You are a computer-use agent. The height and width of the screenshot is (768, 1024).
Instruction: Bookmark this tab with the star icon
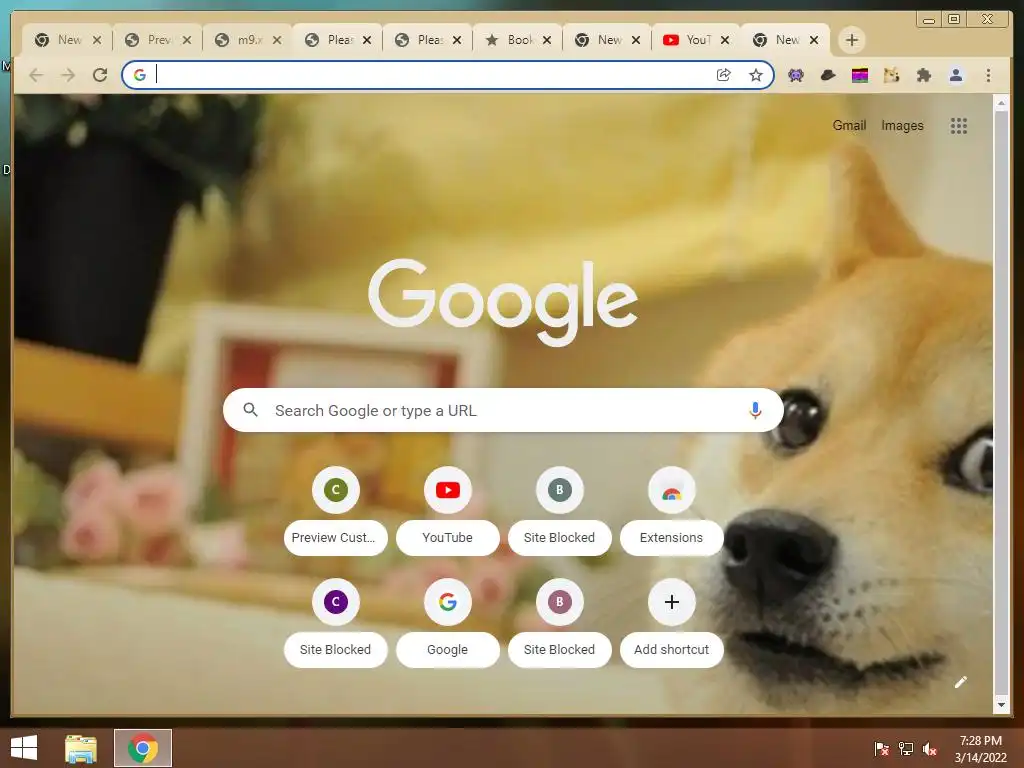click(756, 75)
